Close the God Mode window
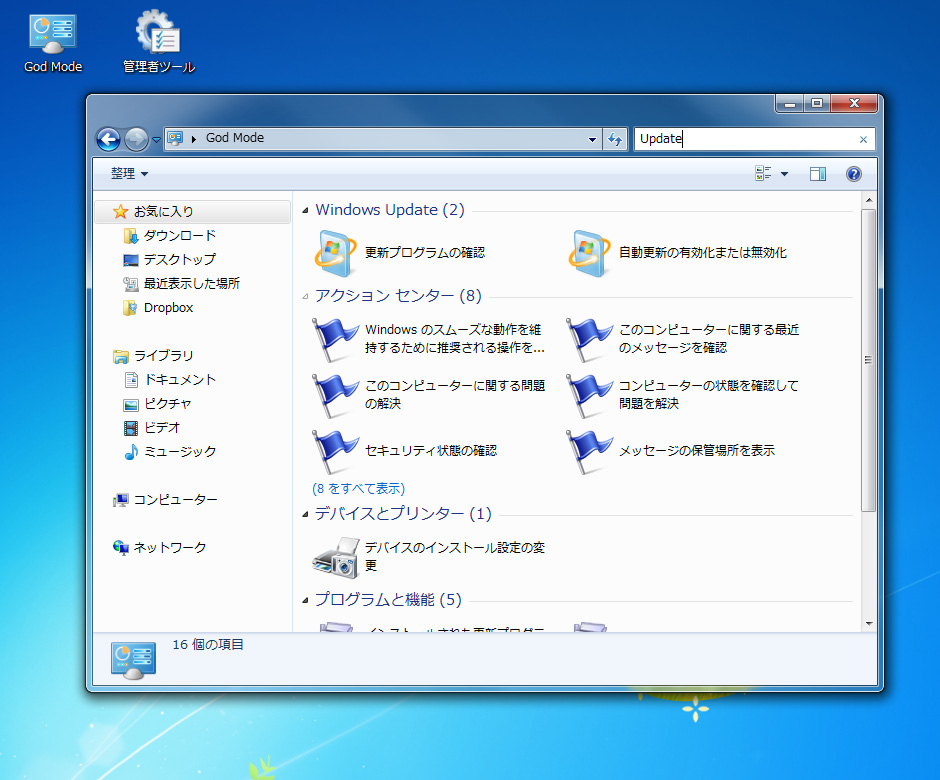 tap(854, 103)
